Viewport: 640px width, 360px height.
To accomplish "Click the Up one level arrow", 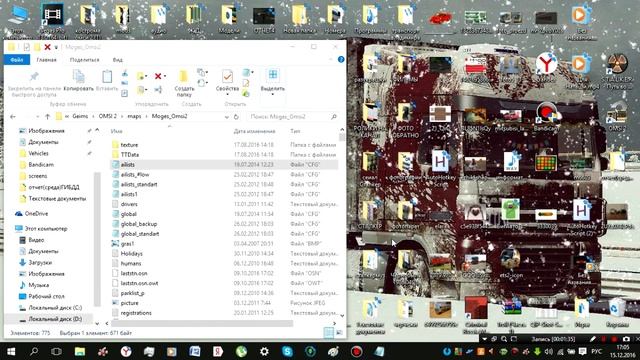I will click(x=47, y=117).
